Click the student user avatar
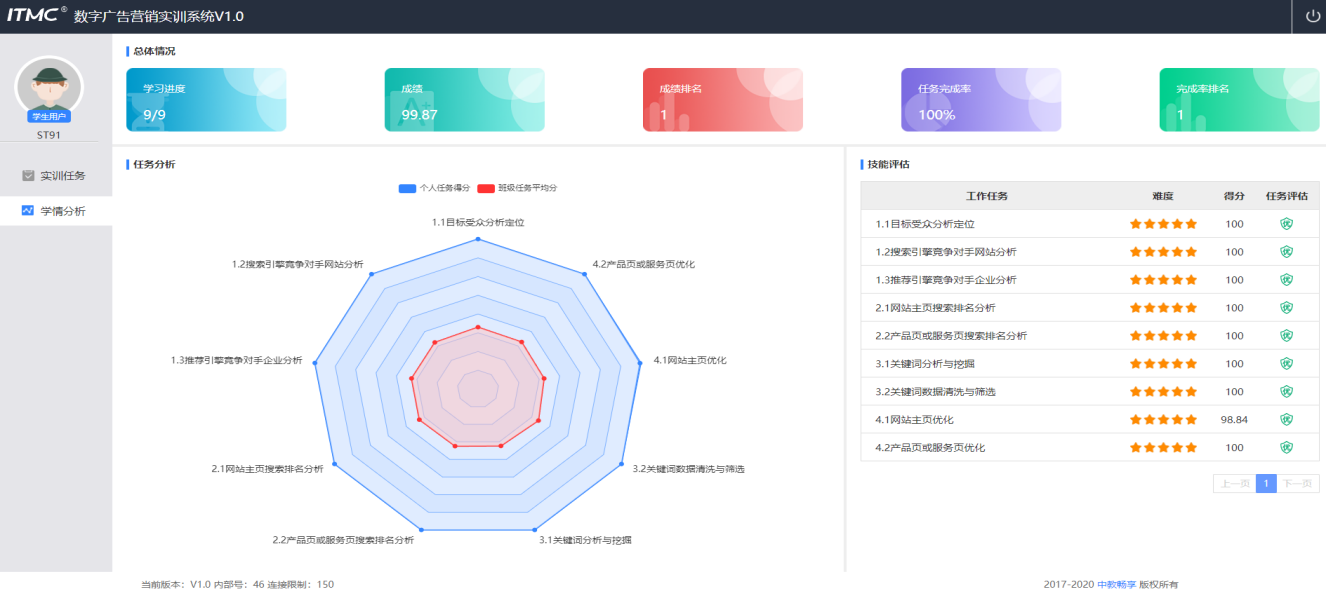The image size is (1326, 596). point(49,88)
